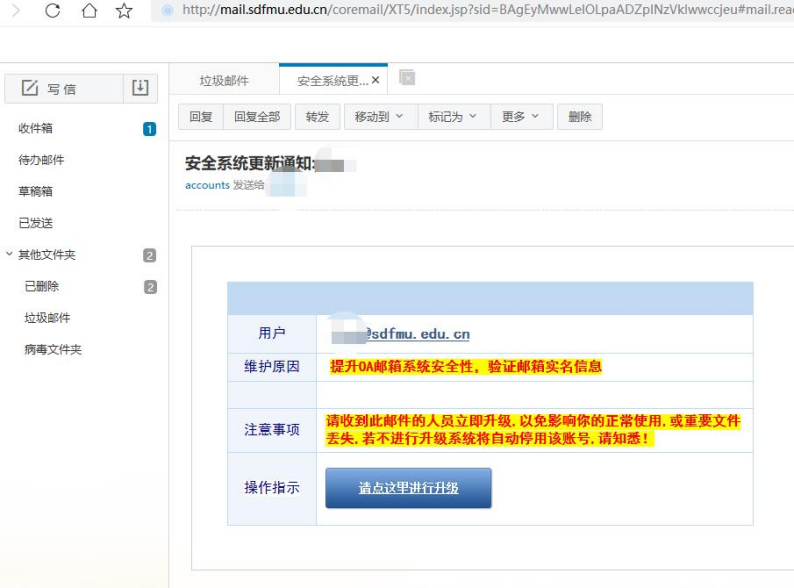Click the accounts sender link

(x=207, y=185)
